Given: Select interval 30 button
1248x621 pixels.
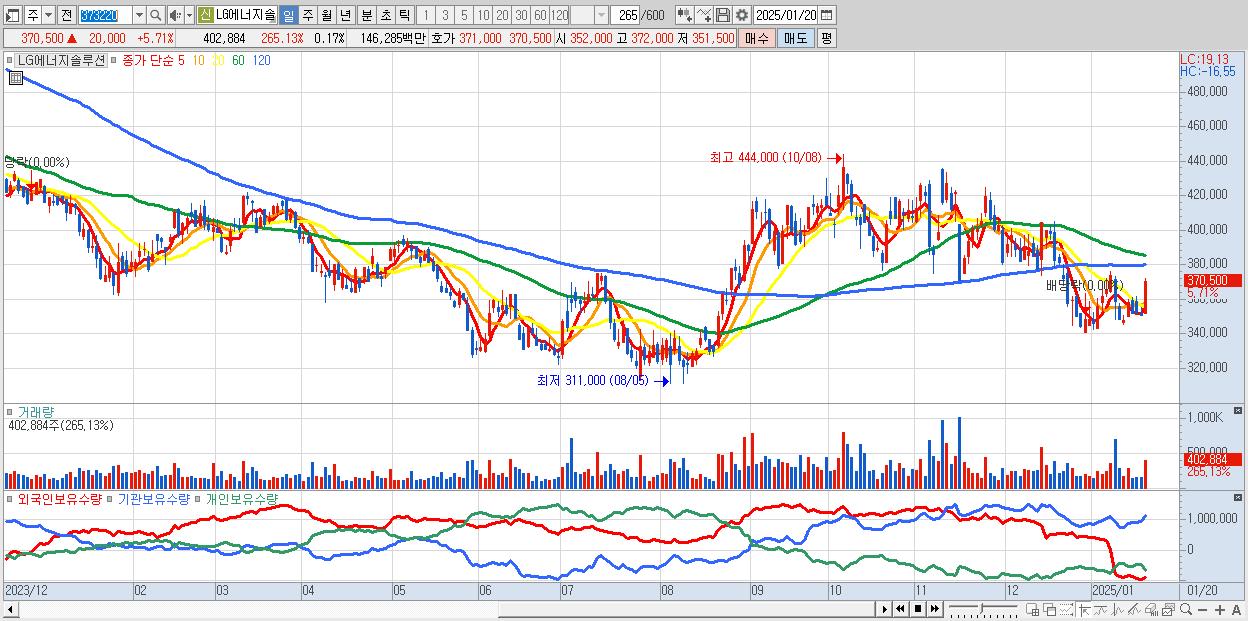Looking at the screenshot, I should (x=521, y=16).
